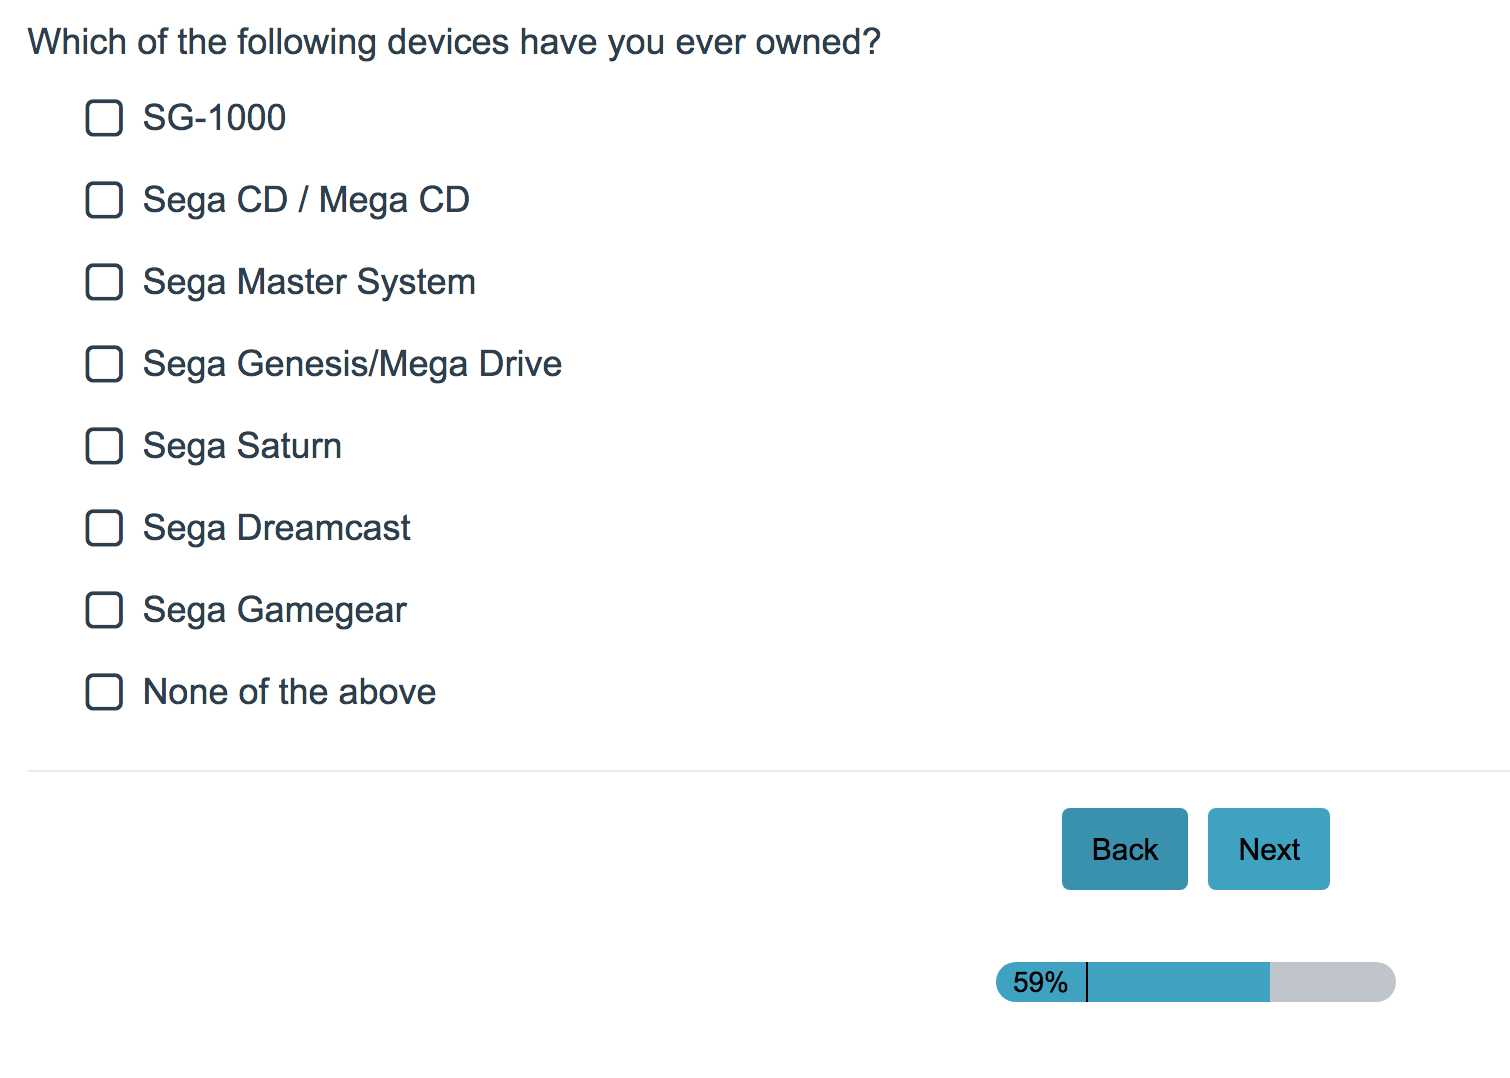Viewport: 1510px width, 1078px height.
Task: Click the "SG-1000" option label text
Action: click(214, 118)
